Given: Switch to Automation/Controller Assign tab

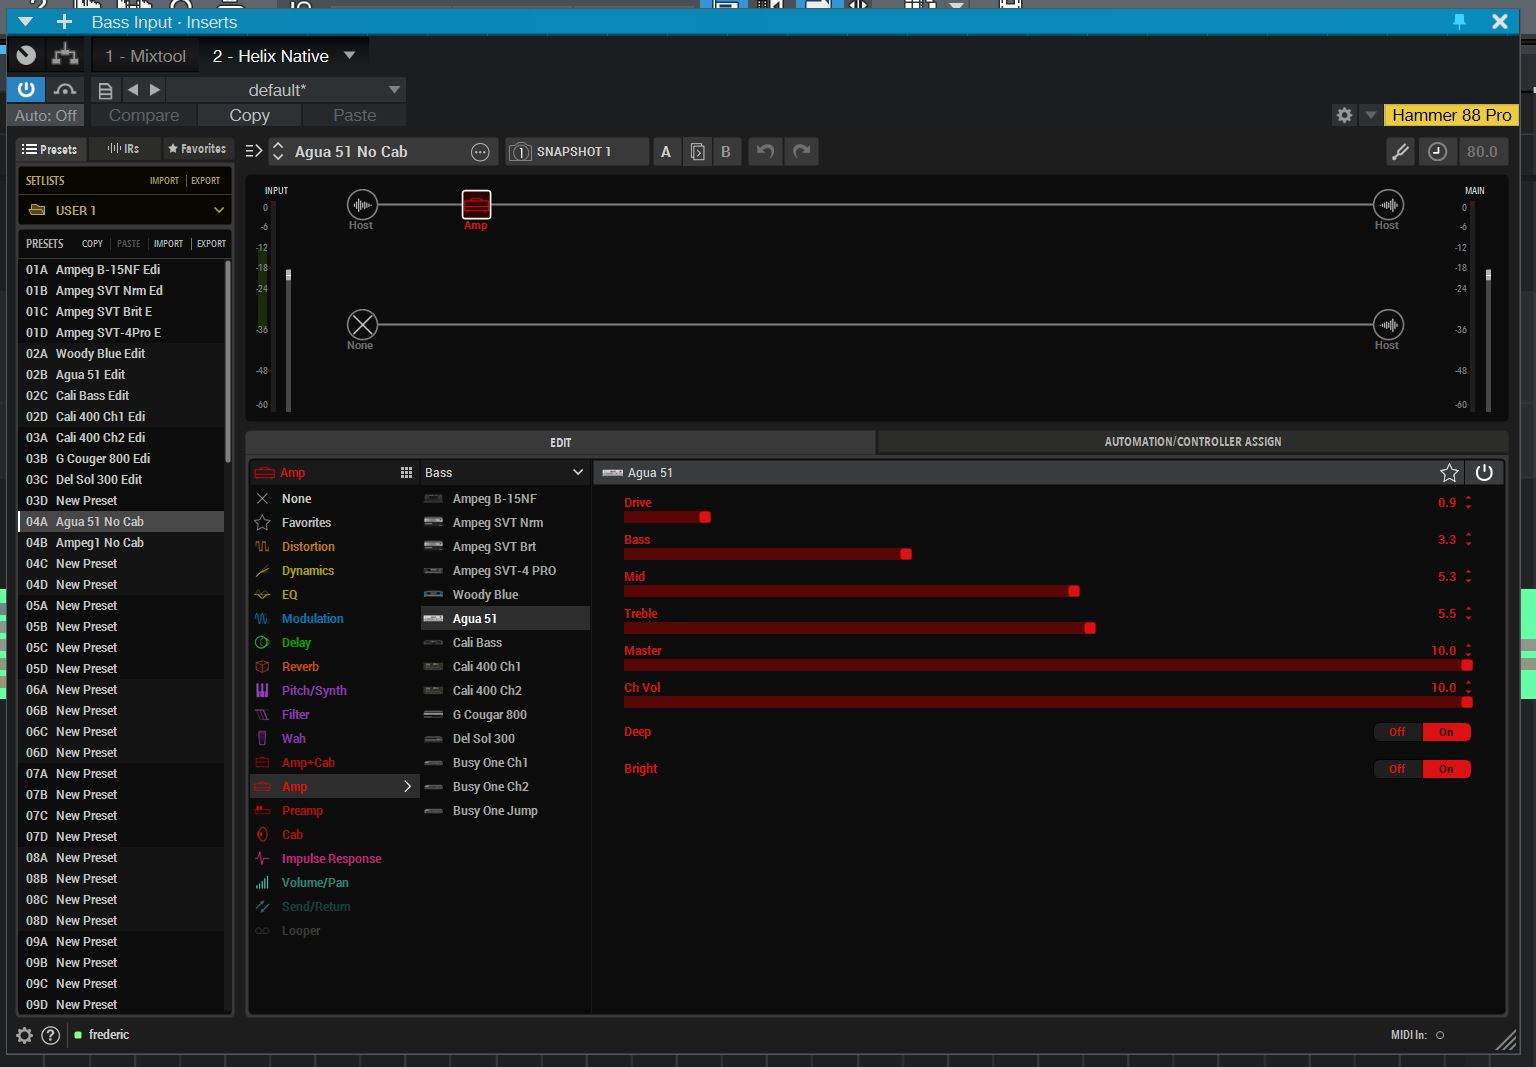Looking at the screenshot, I should [1192, 442].
